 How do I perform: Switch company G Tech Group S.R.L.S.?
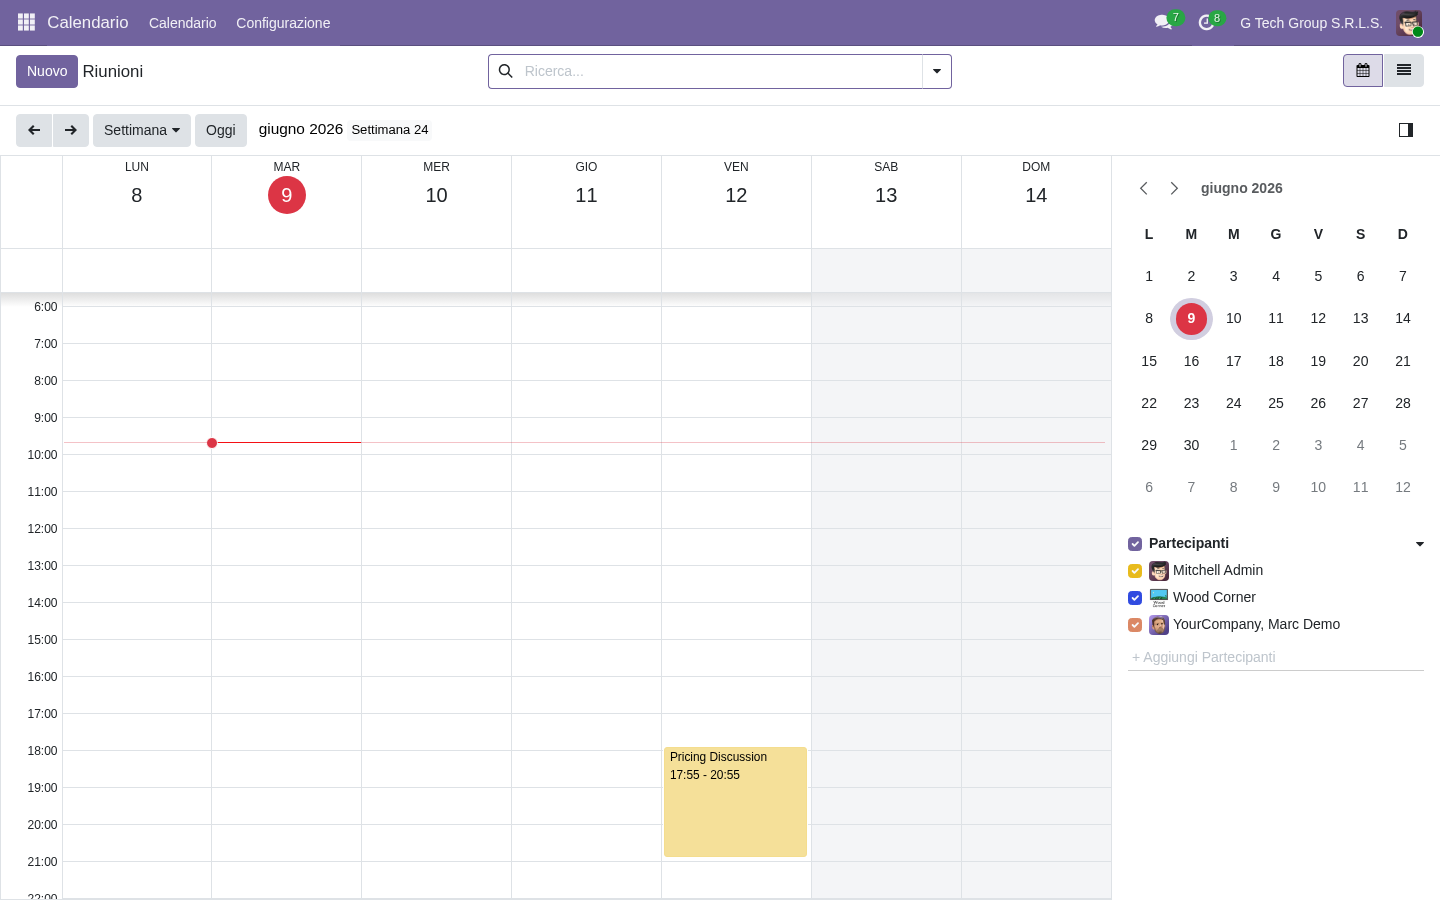point(1311,23)
